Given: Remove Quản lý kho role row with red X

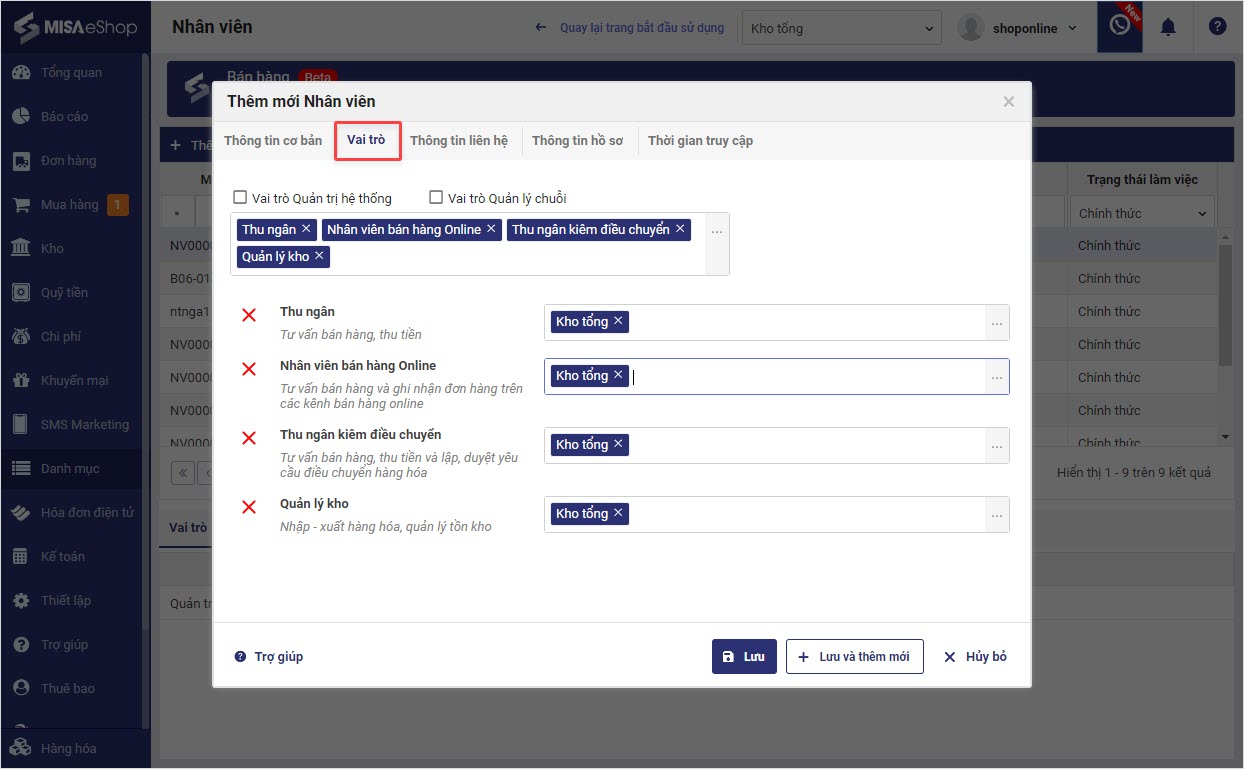Looking at the screenshot, I should (x=249, y=507).
